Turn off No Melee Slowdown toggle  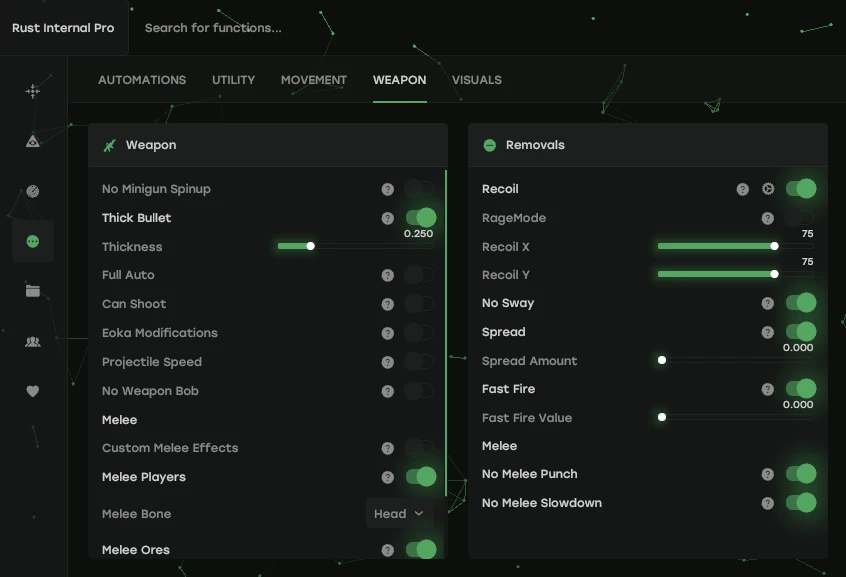pos(801,503)
